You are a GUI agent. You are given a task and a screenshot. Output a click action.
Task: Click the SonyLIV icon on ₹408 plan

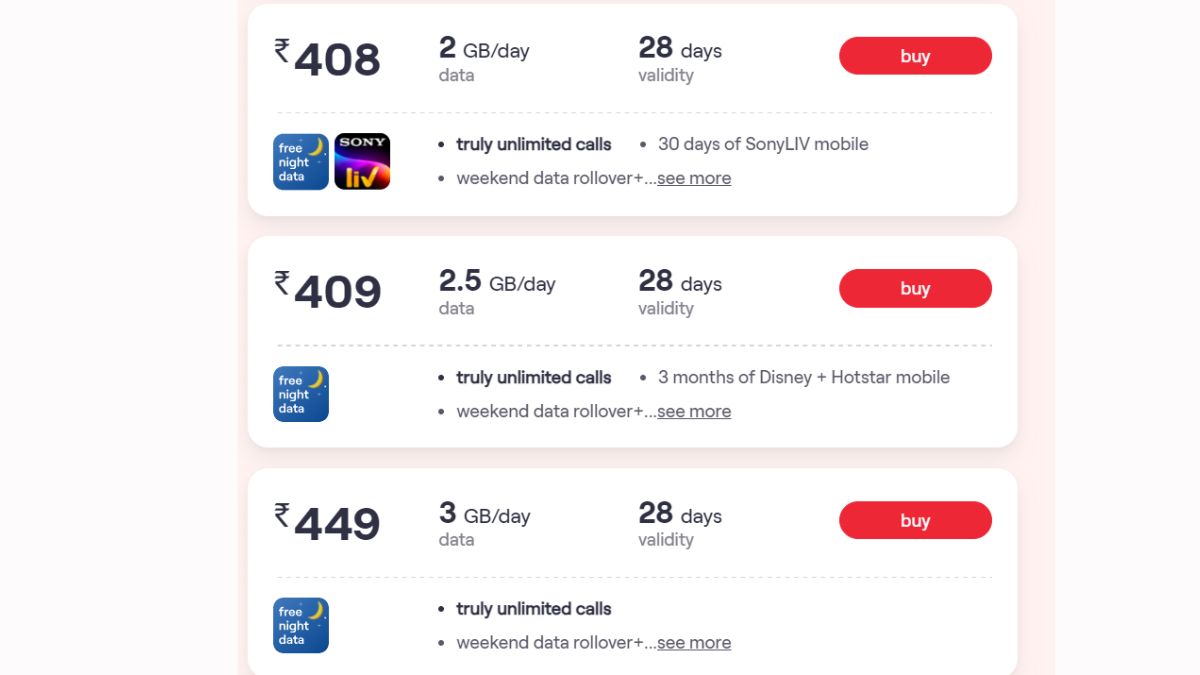click(x=362, y=162)
